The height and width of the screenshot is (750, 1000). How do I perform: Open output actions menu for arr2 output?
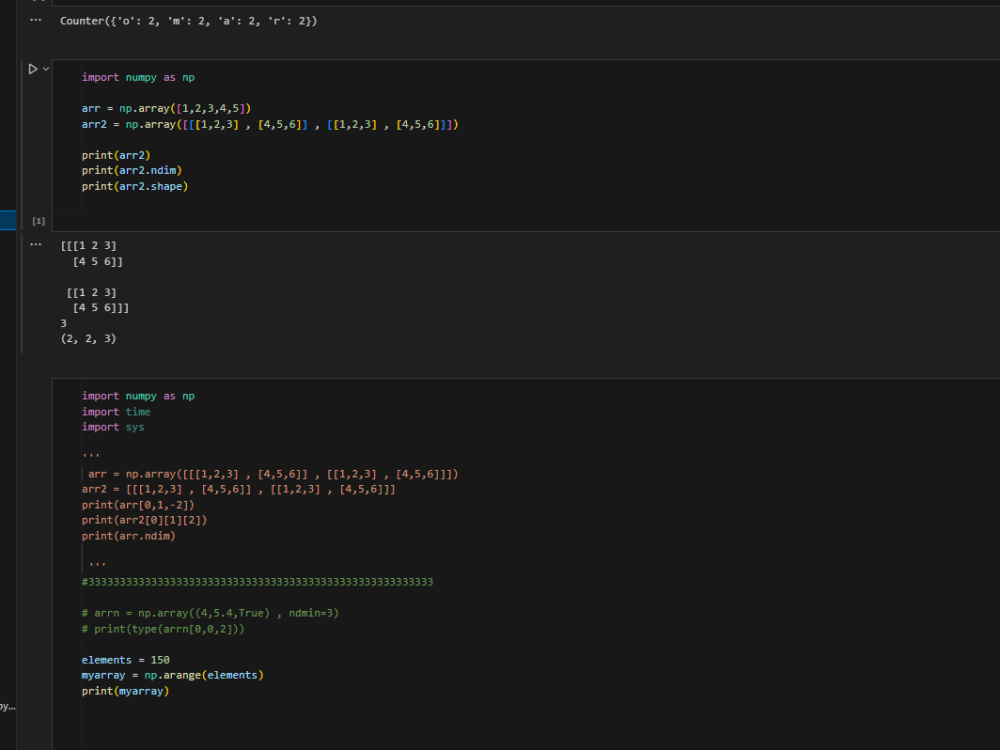pyautogui.click(x=36, y=244)
